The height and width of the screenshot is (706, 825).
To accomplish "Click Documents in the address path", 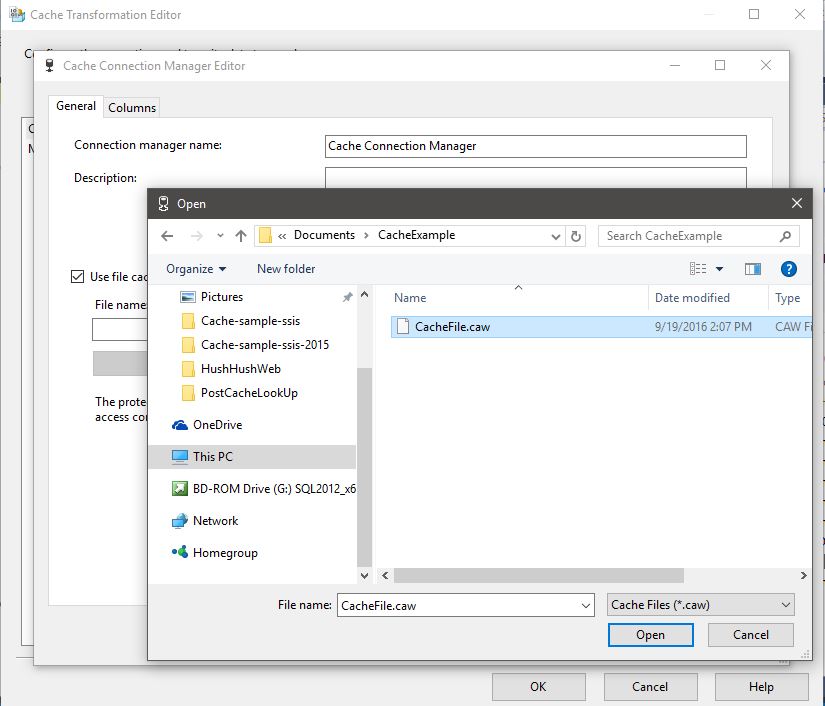I will 324,235.
